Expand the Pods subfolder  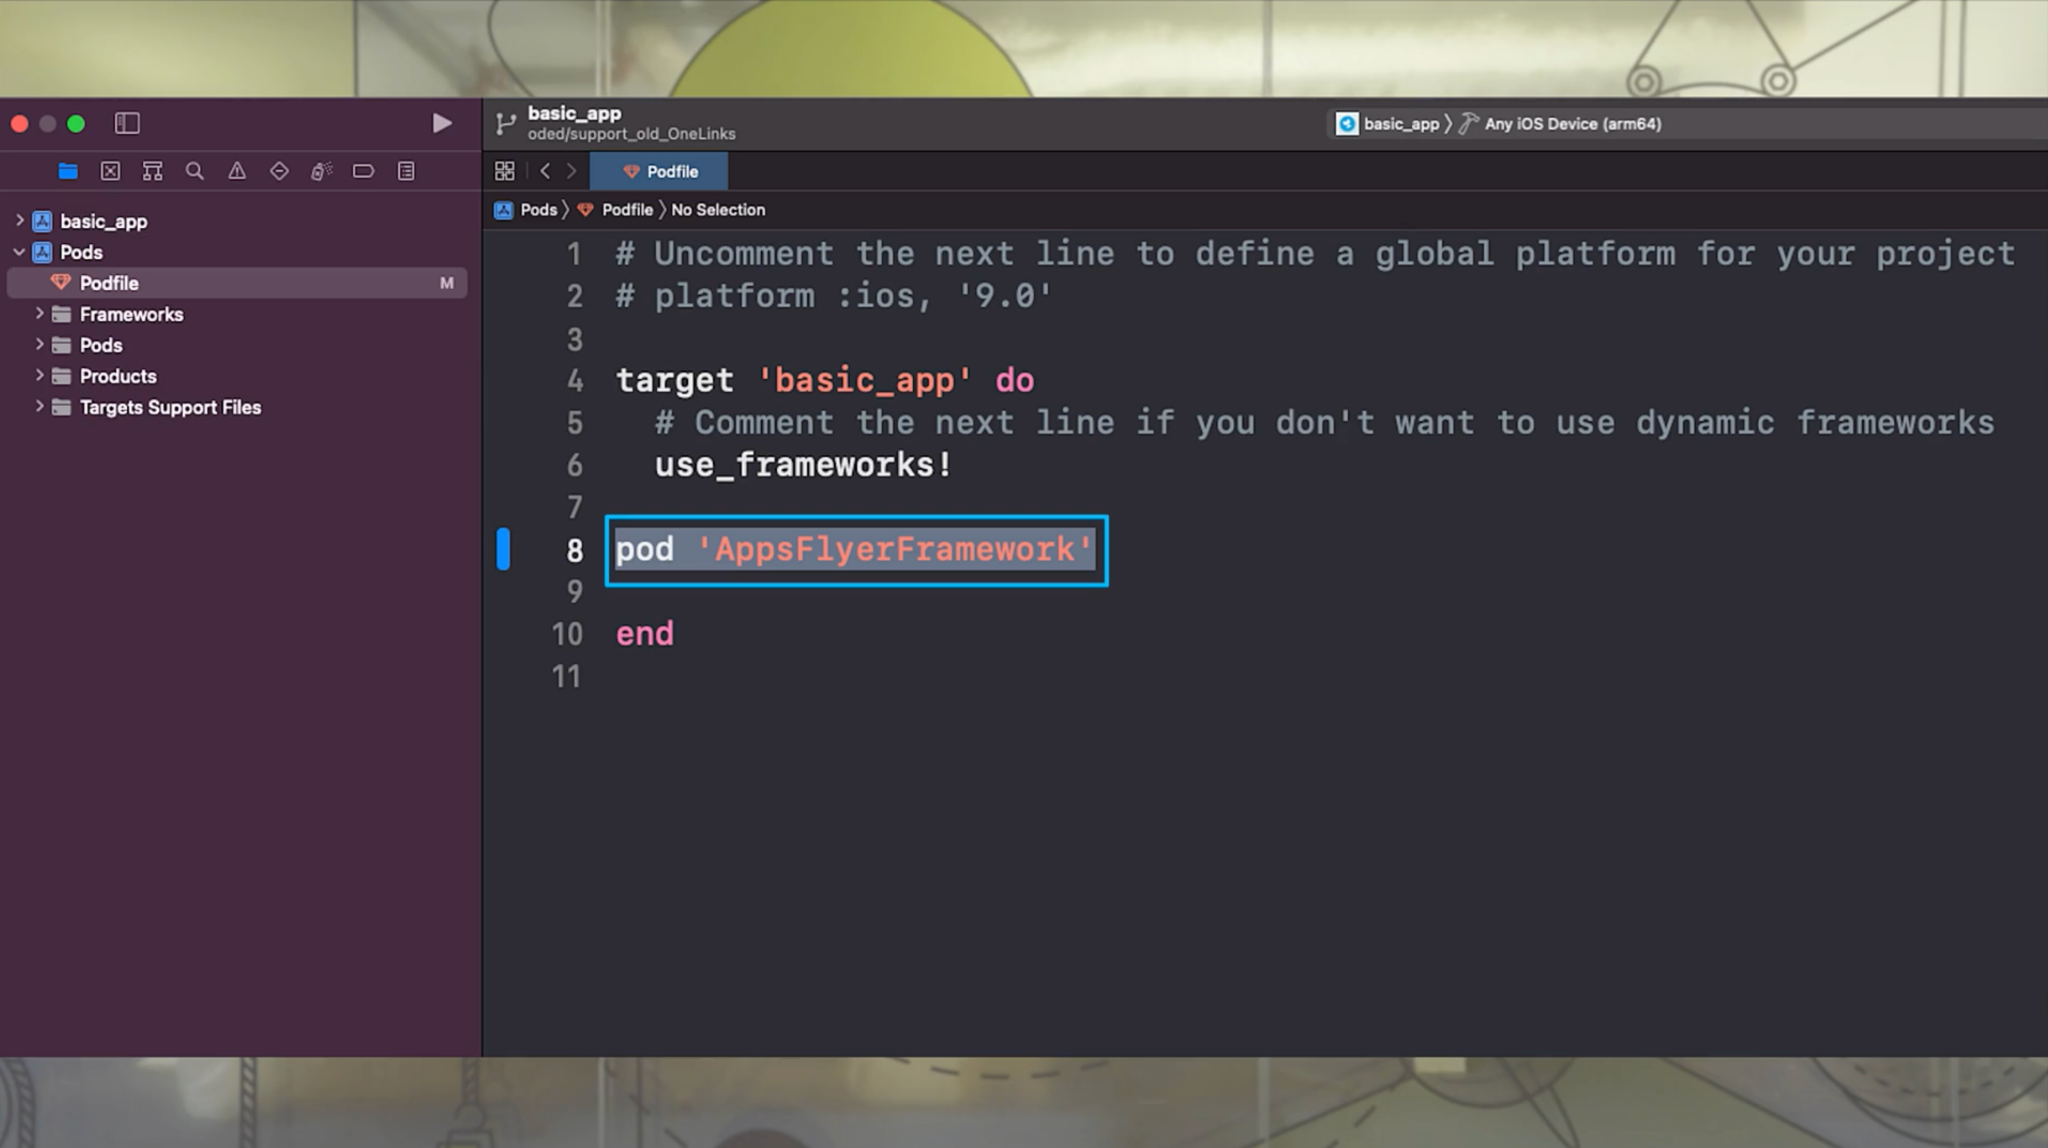pos(39,344)
